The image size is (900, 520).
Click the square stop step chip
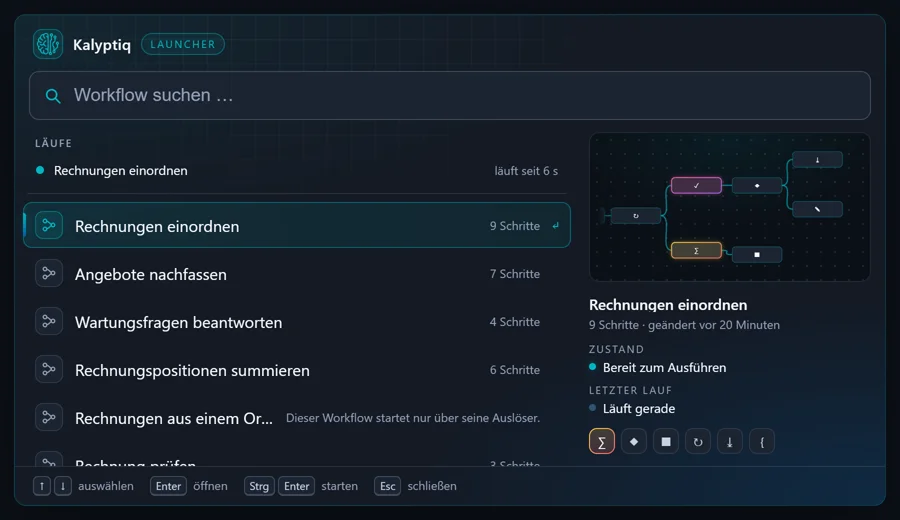pos(666,441)
